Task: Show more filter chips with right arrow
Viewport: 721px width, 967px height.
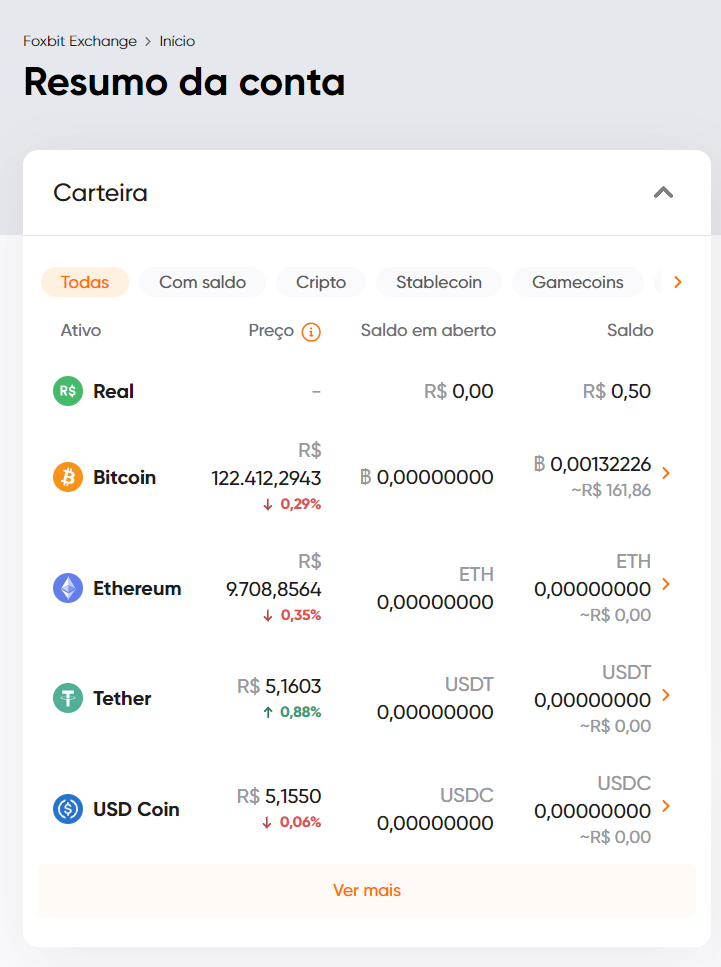Action: (x=678, y=282)
